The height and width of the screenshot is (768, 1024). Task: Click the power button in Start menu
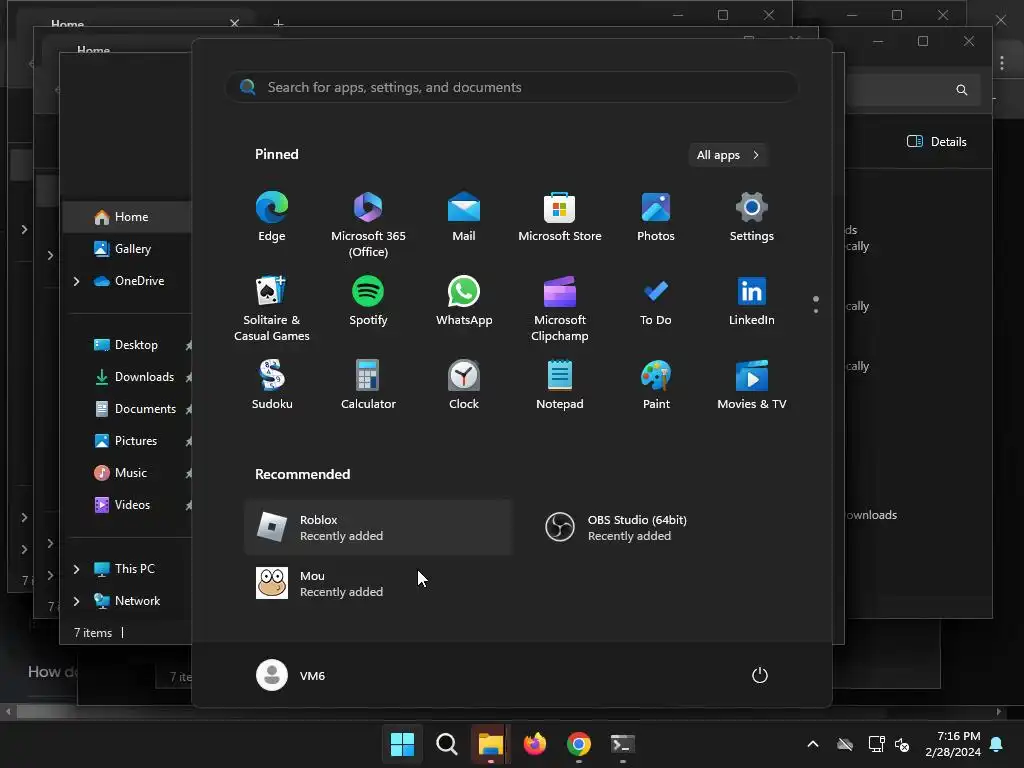pos(760,675)
